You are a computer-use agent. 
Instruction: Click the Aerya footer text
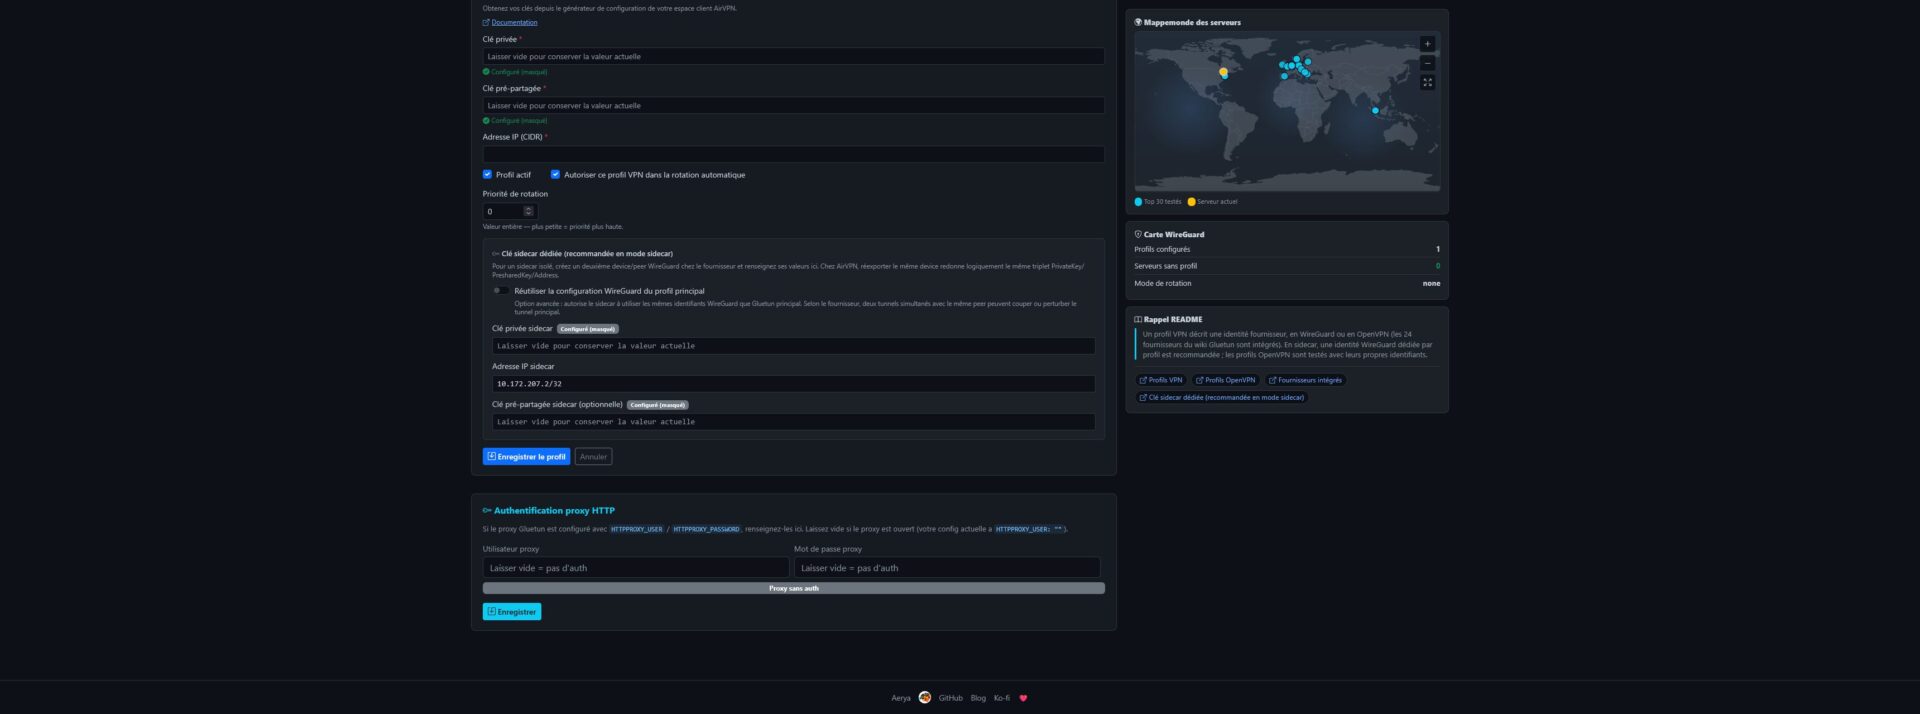[x=901, y=698]
